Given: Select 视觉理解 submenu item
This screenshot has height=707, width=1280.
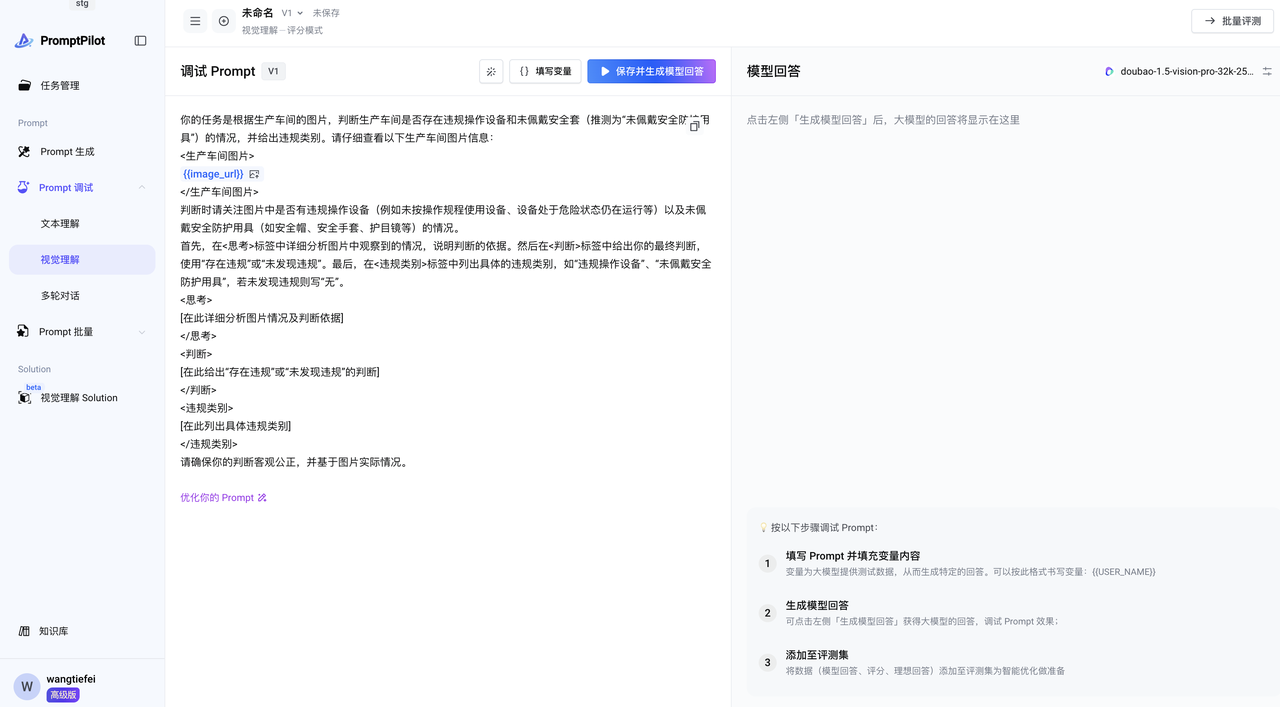Looking at the screenshot, I should (82, 260).
